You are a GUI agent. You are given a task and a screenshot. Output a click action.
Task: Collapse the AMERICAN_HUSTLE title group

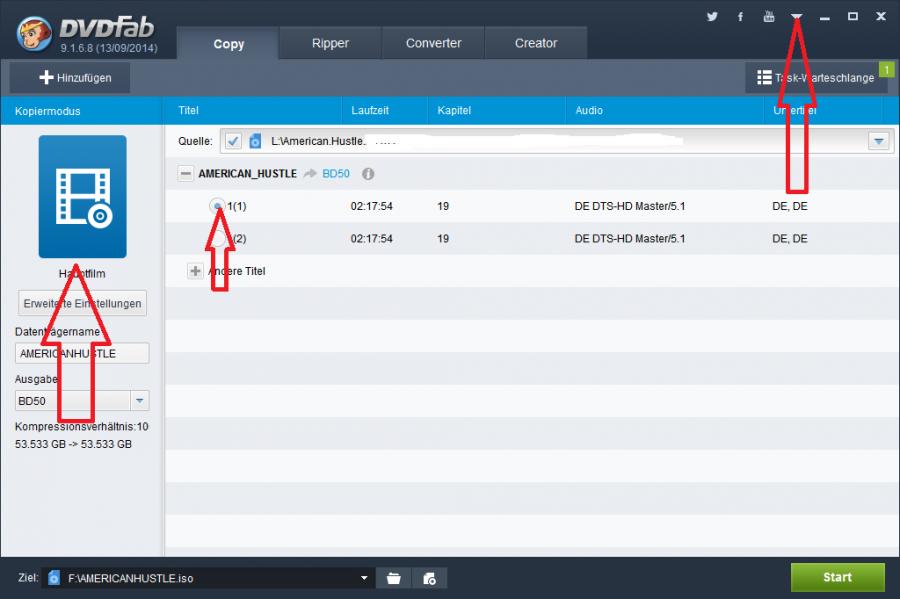185,173
